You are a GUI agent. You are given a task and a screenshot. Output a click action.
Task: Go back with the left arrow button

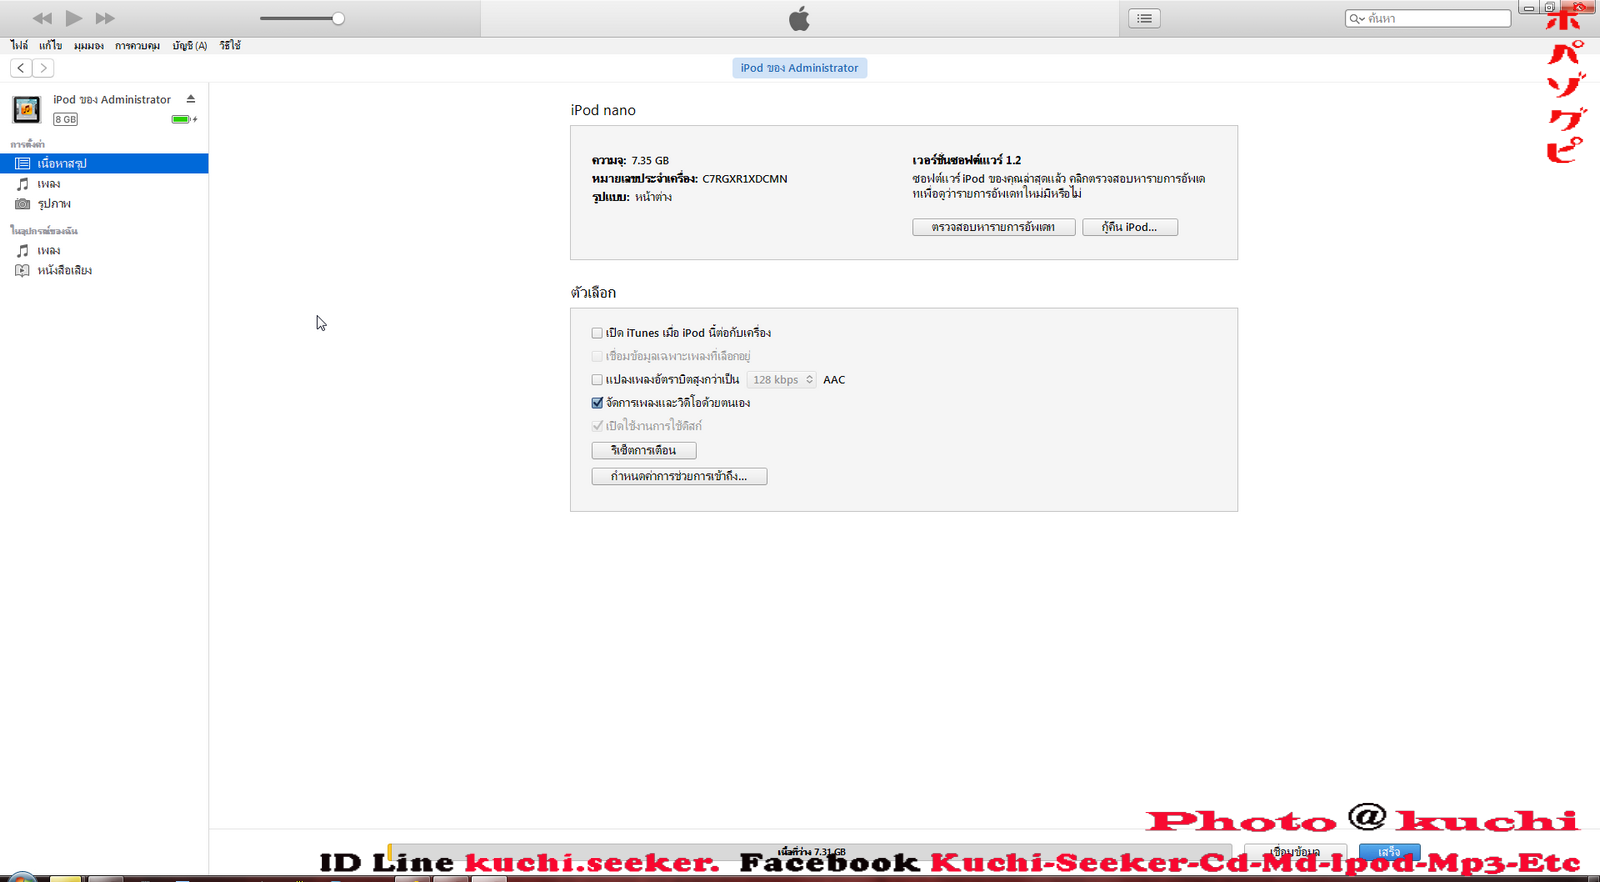(21, 68)
